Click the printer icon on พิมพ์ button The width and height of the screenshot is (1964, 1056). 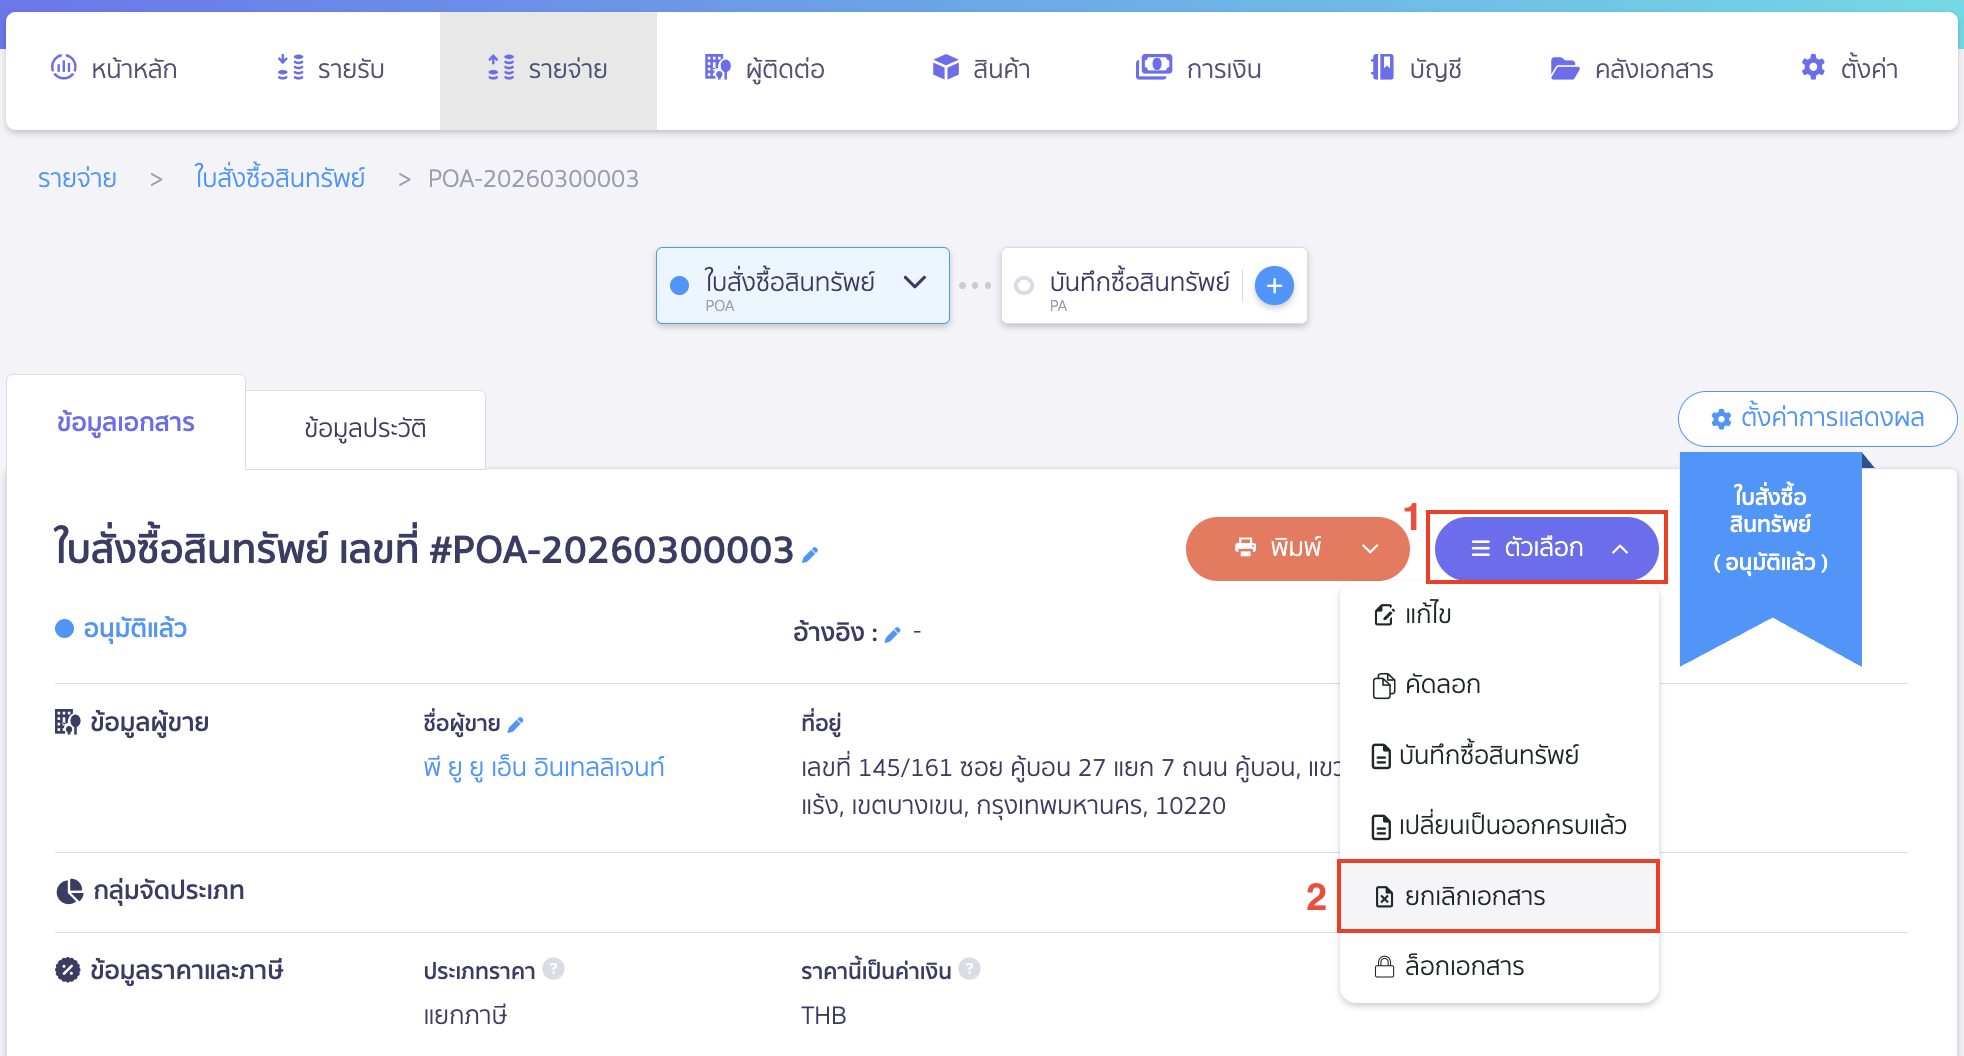[x=1246, y=548]
